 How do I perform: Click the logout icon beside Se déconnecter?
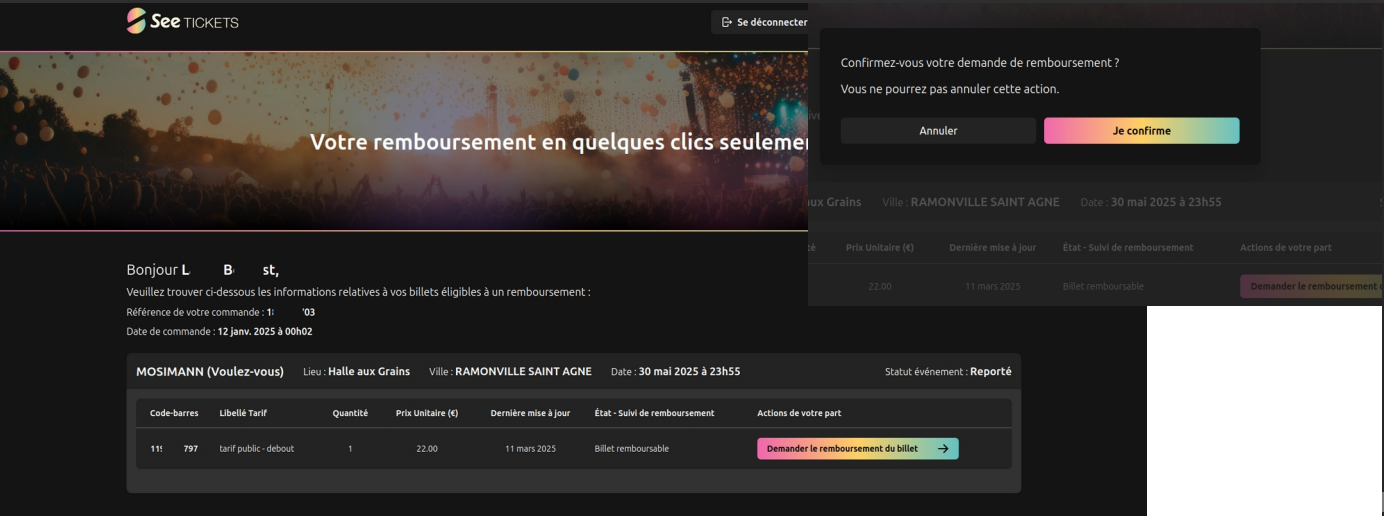tap(727, 22)
